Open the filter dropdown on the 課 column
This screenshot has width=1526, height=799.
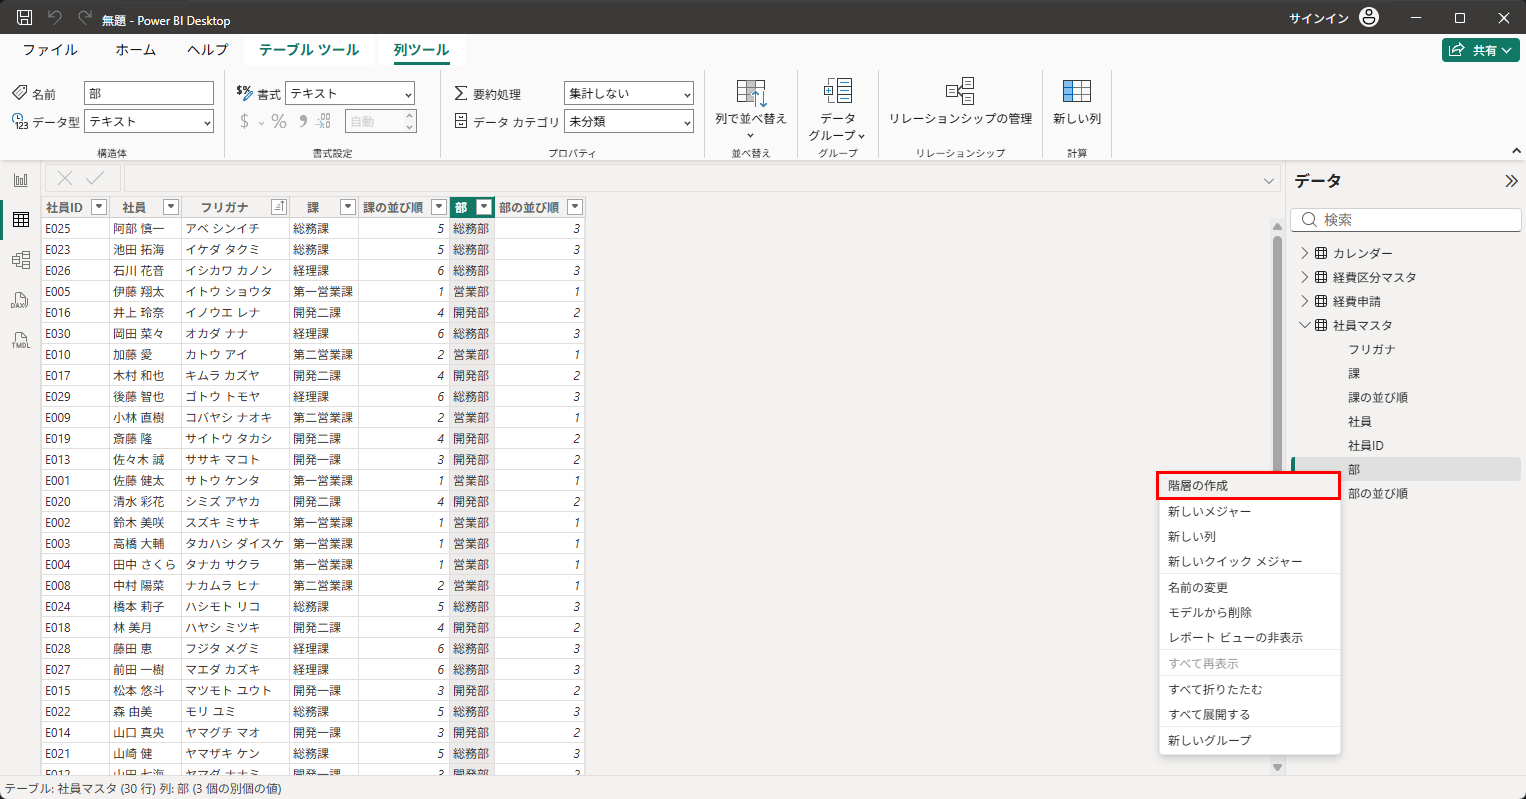348,207
